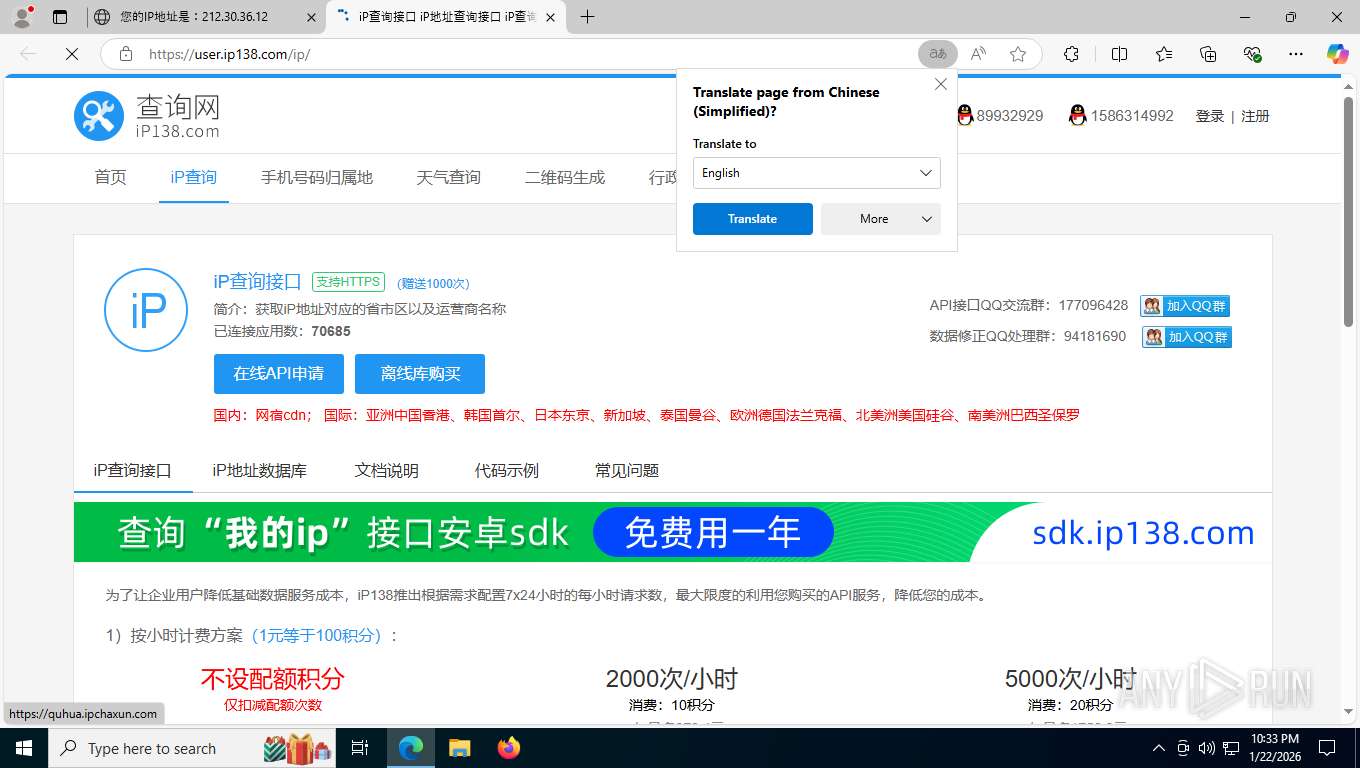View site information lock icon
The width and height of the screenshot is (1360, 768).
(x=126, y=54)
